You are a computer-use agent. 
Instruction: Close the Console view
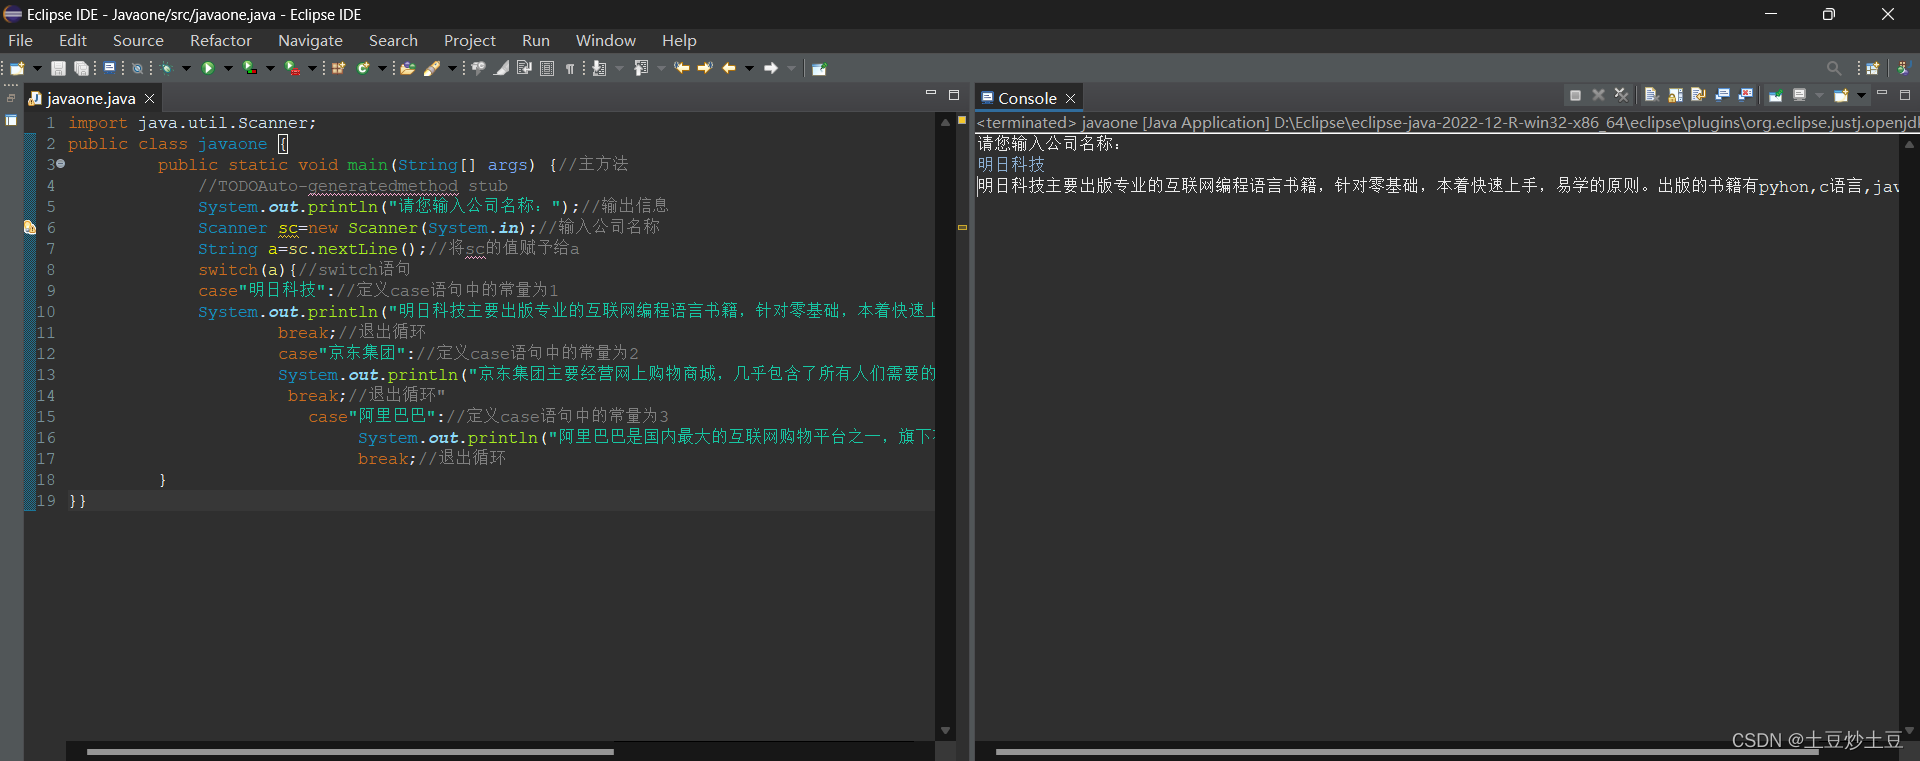click(x=1070, y=98)
